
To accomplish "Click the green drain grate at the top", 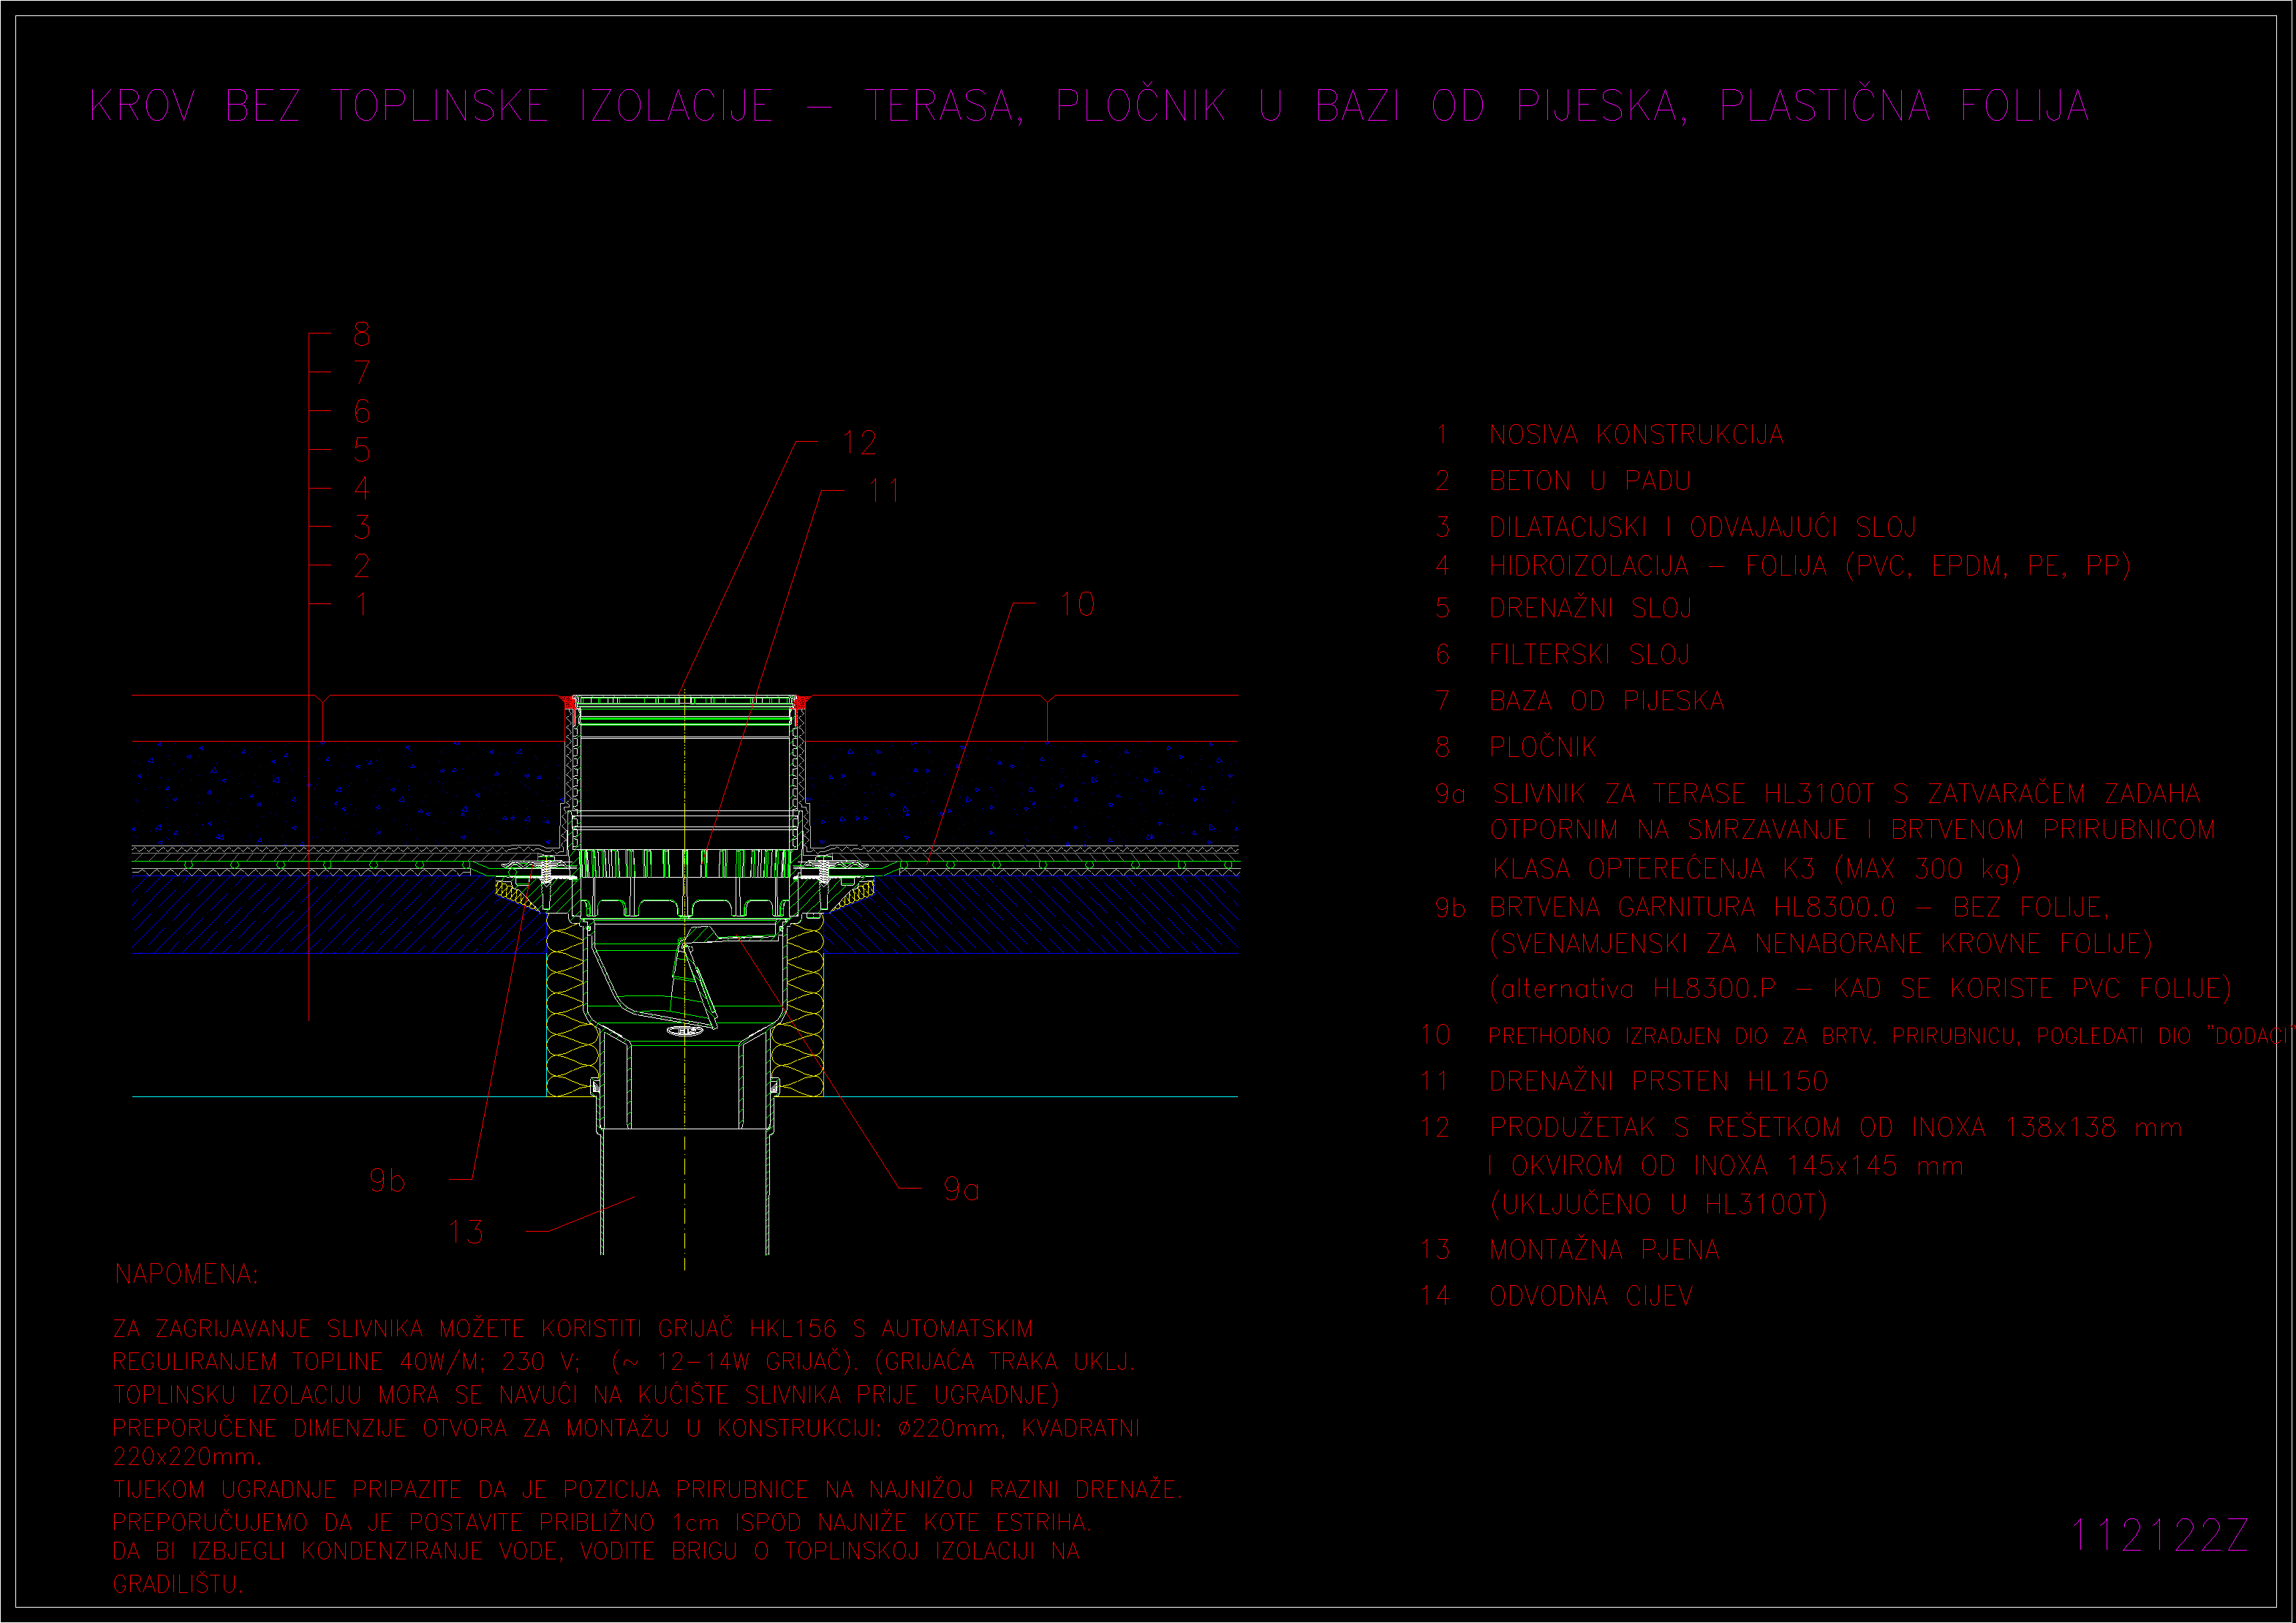I will 685,699.
